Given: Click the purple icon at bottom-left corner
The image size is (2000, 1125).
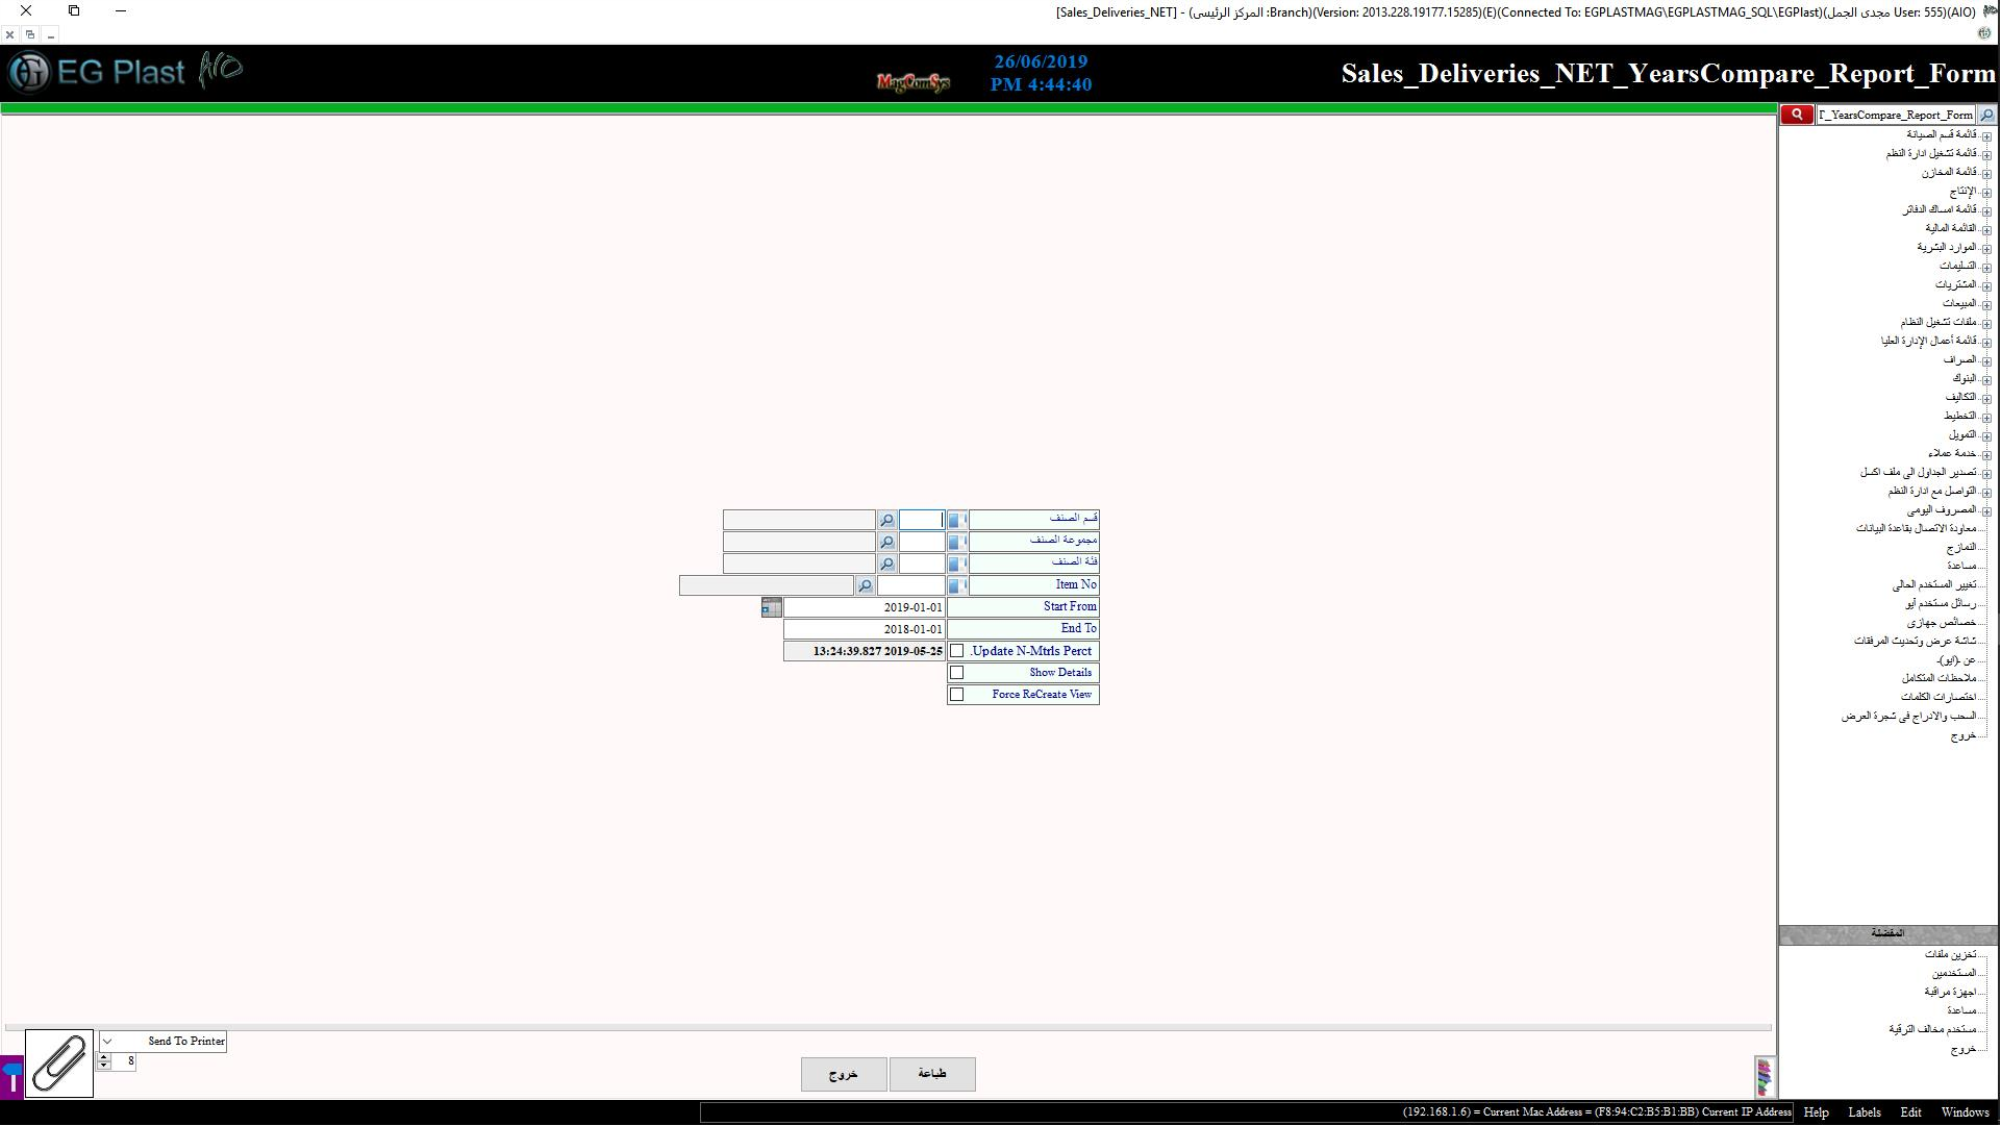Looking at the screenshot, I should [11, 1077].
